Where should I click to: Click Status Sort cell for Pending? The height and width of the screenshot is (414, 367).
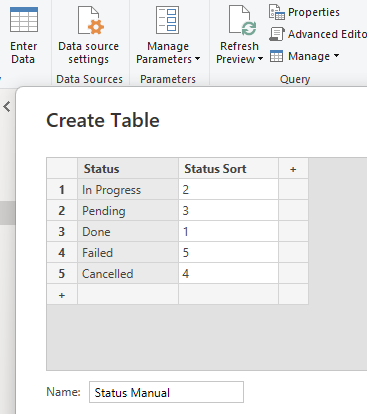click(x=228, y=211)
